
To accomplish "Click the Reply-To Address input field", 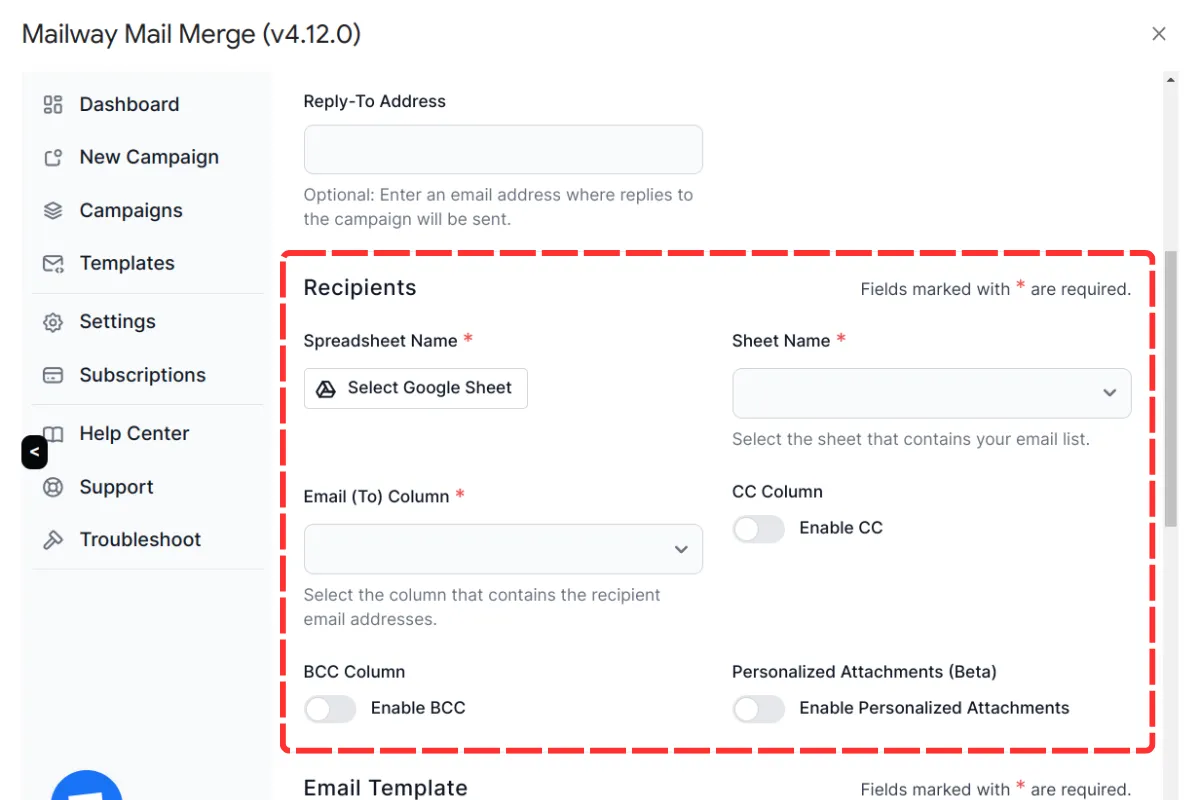I will (503, 149).
